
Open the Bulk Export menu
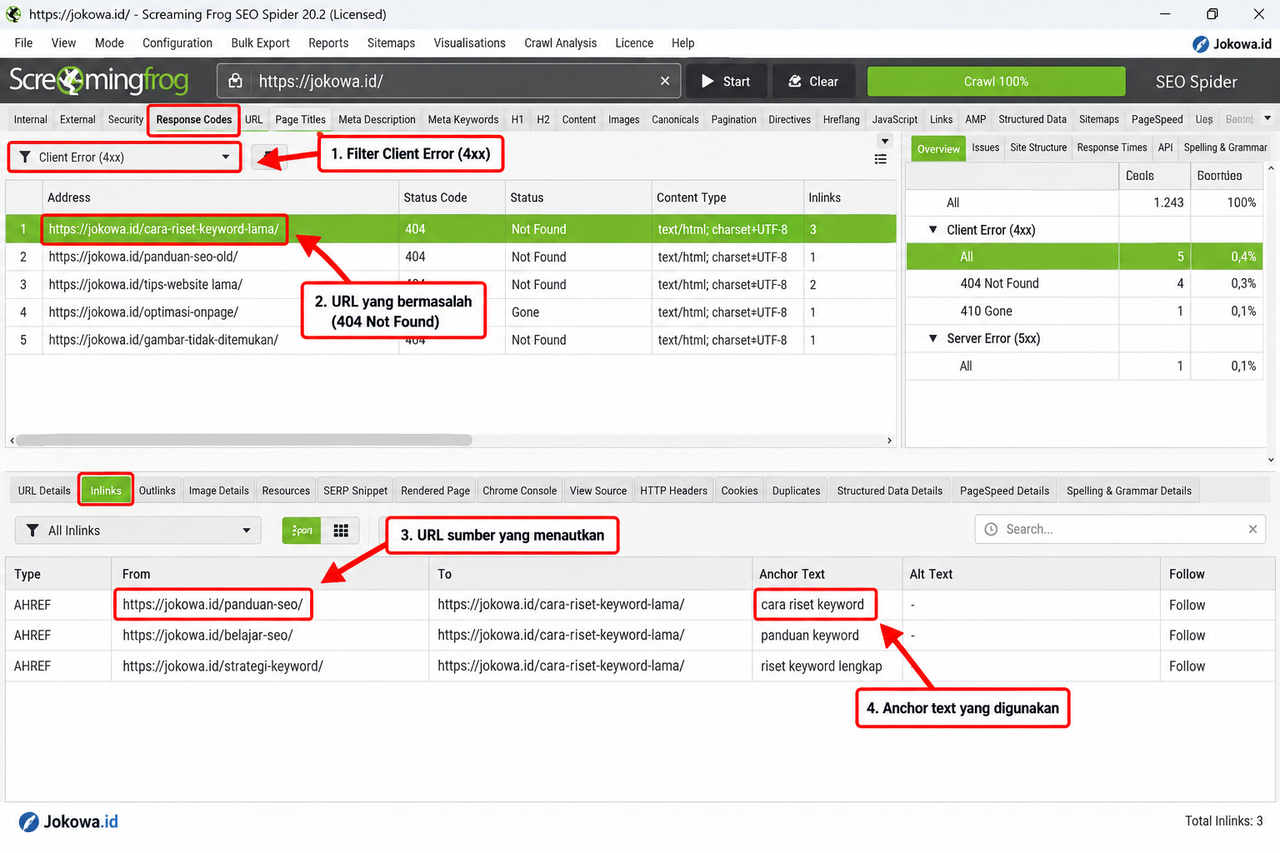tap(260, 43)
